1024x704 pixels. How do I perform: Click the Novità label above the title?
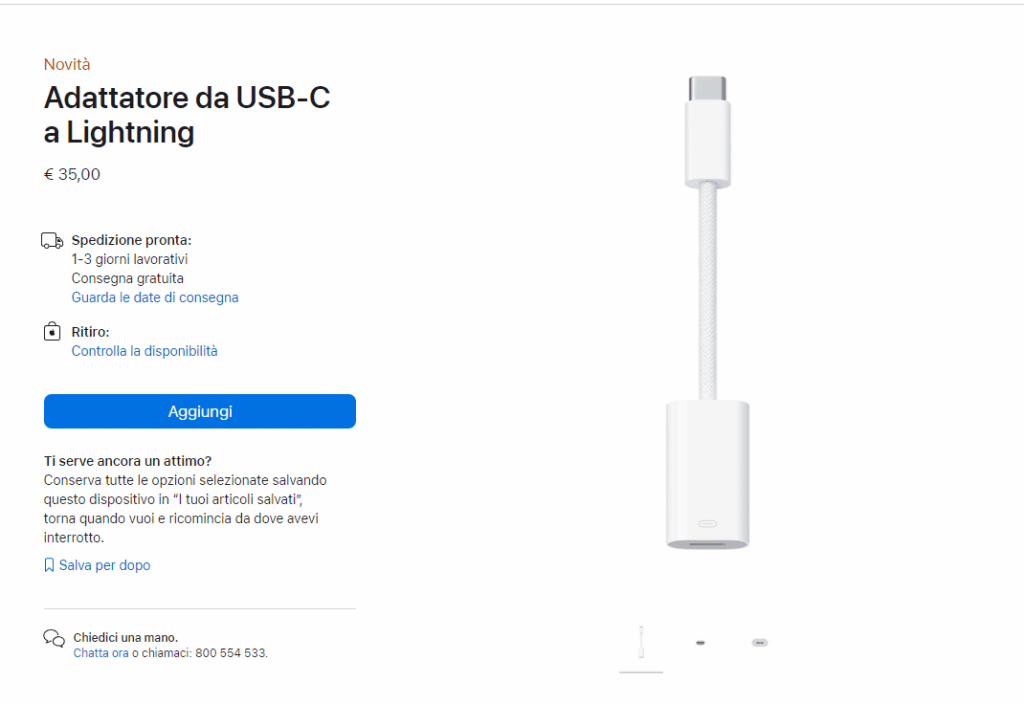pyautogui.click(x=67, y=64)
